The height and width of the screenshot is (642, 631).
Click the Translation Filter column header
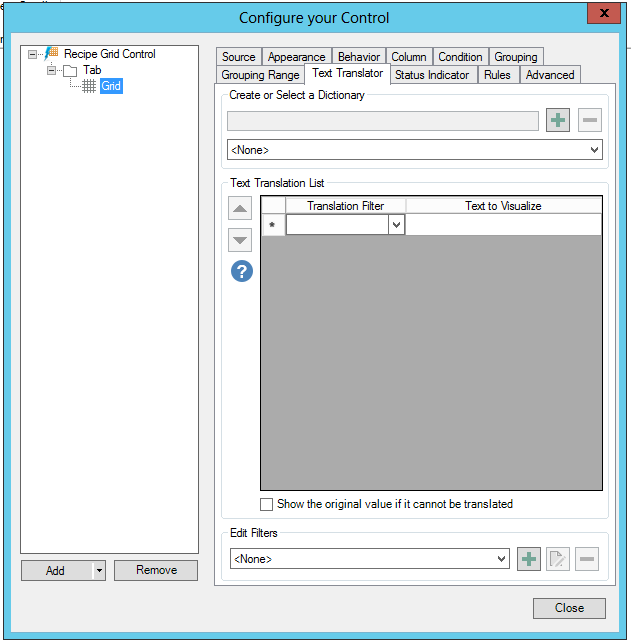tap(346, 206)
